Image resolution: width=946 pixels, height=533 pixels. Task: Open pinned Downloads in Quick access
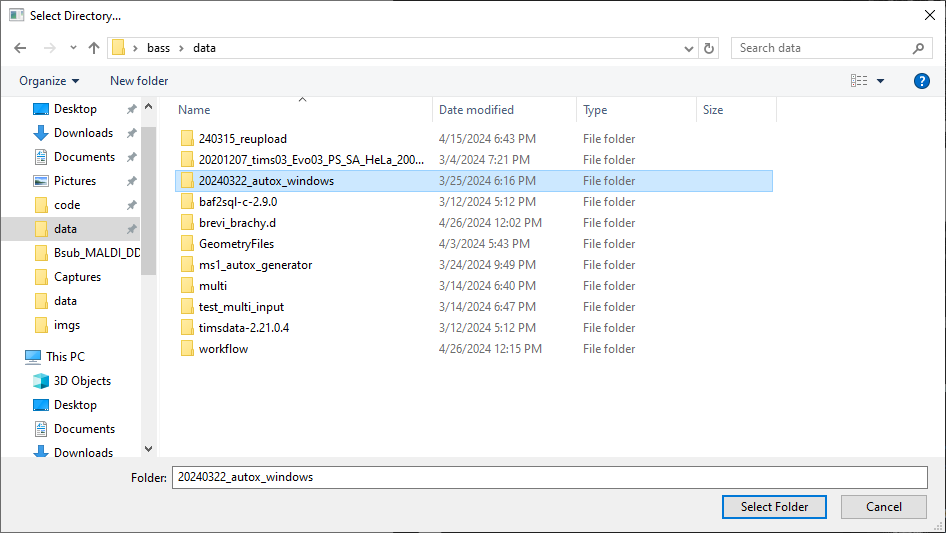(83, 133)
